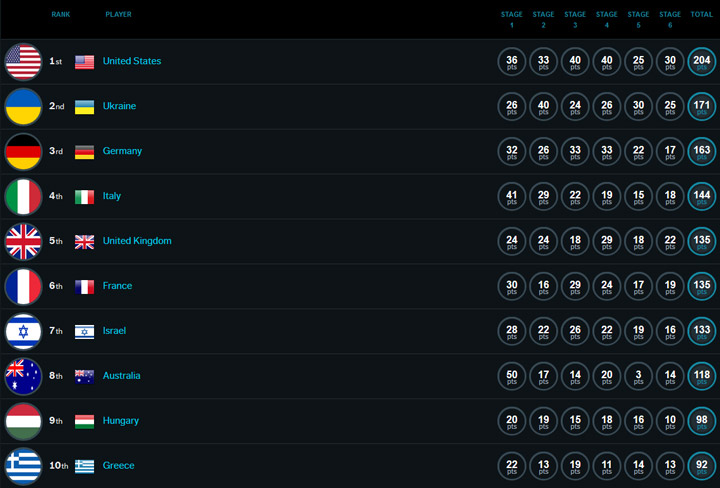Click the large round United Kingdom flag
Image resolution: width=720 pixels, height=488 pixels.
(23, 241)
